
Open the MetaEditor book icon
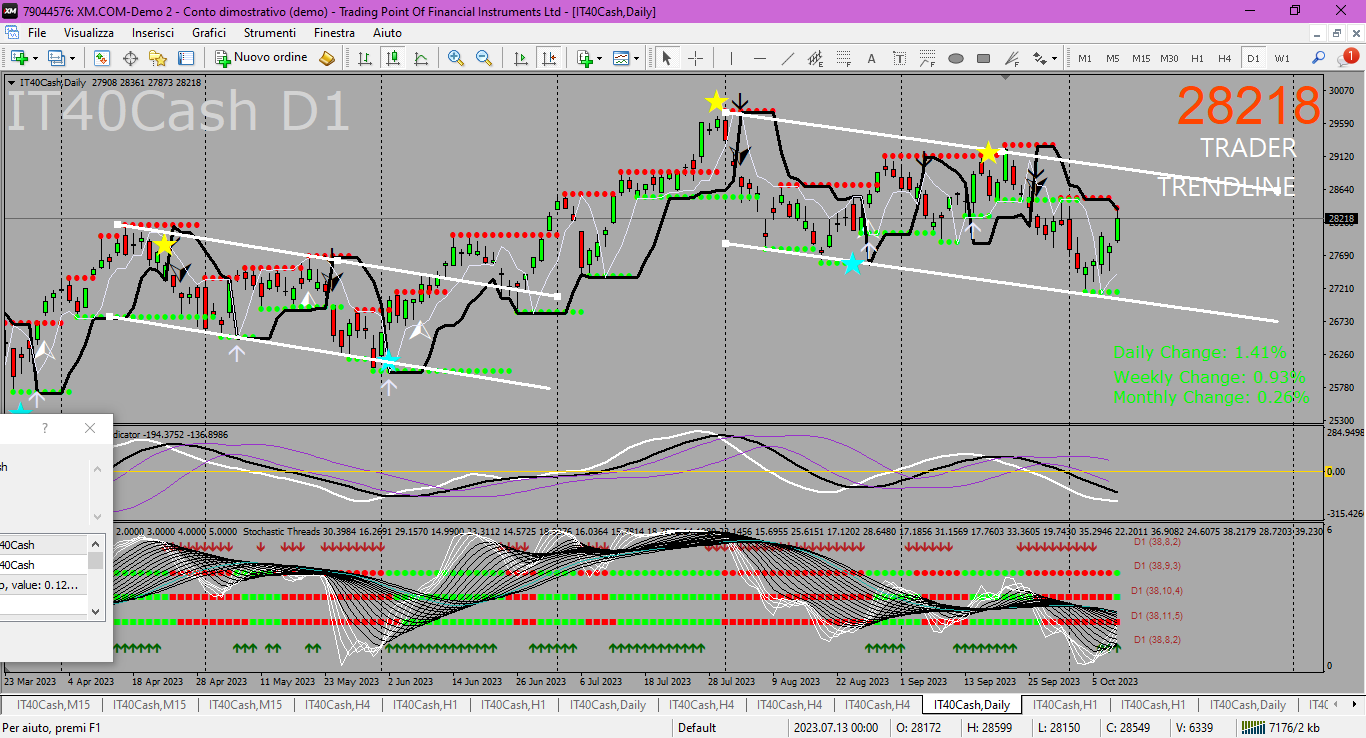click(327, 58)
